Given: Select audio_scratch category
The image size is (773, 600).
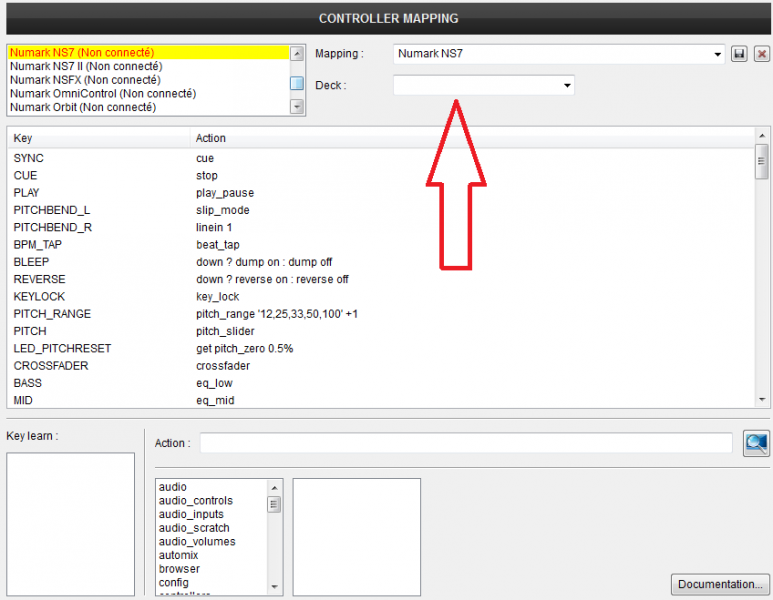Looking at the screenshot, I should pos(211,528).
